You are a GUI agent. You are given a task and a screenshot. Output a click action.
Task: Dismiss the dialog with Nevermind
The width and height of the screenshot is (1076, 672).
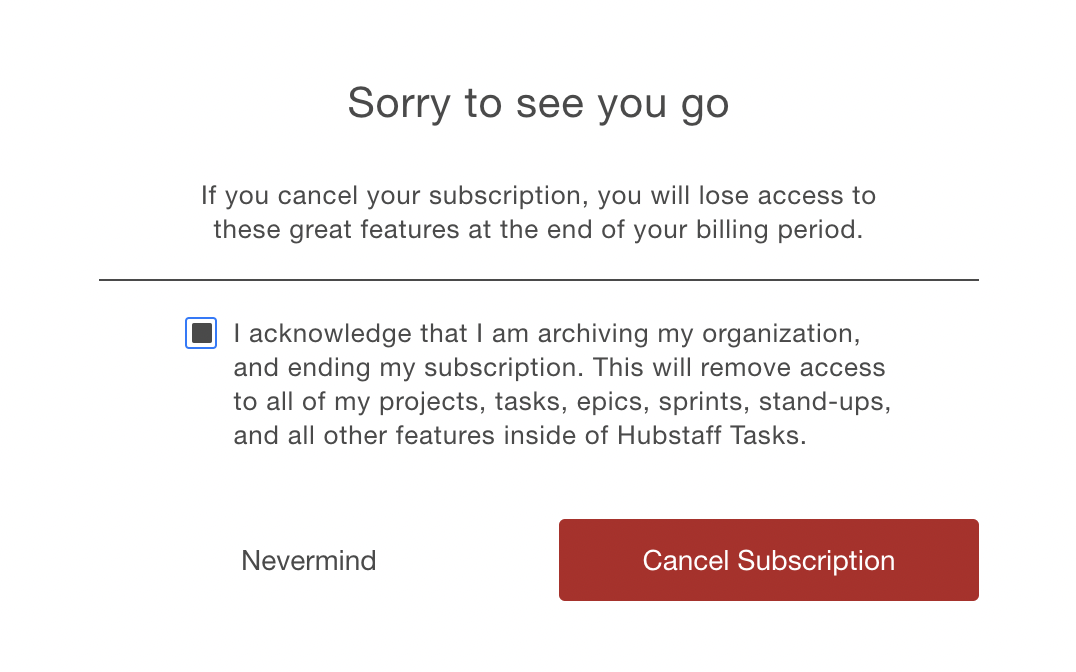tap(309, 561)
